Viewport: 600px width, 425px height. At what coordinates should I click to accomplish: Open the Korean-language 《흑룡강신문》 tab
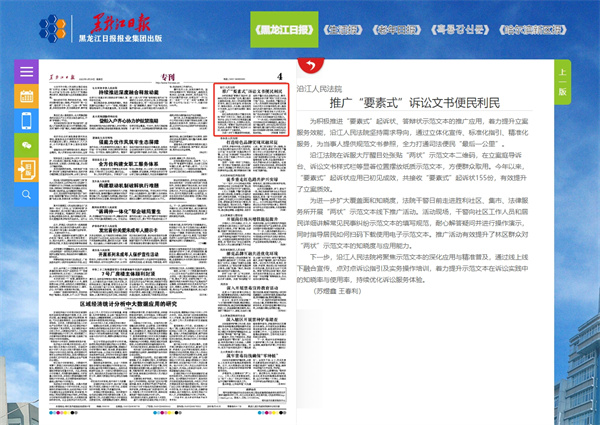tap(460, 30)
